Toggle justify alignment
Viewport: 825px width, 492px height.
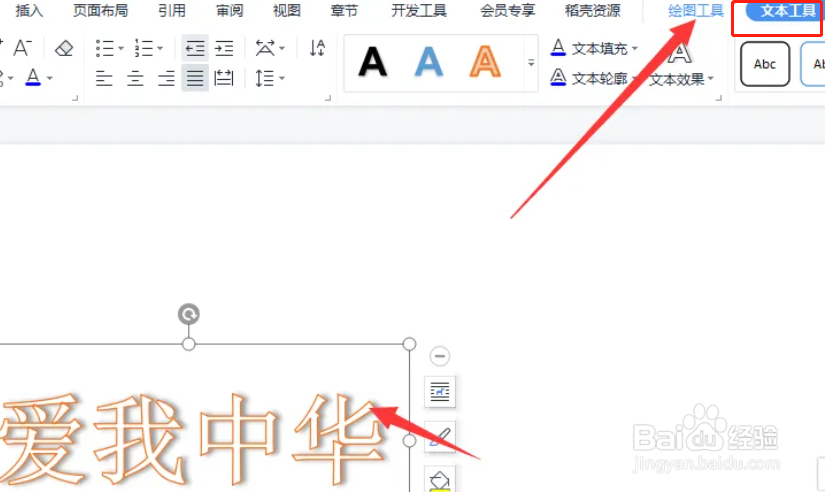coord(195,78)
